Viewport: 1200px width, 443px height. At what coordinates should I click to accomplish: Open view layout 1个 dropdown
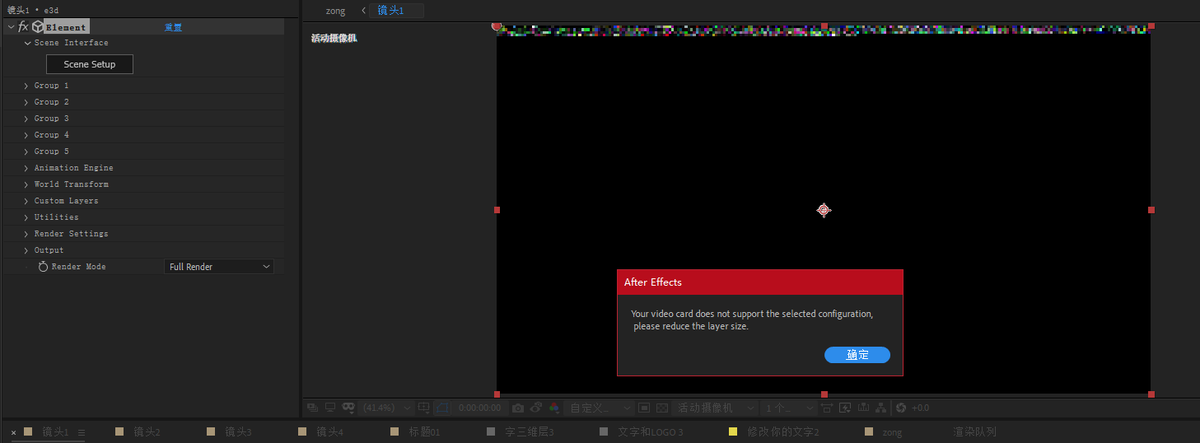tap(789, 408)
